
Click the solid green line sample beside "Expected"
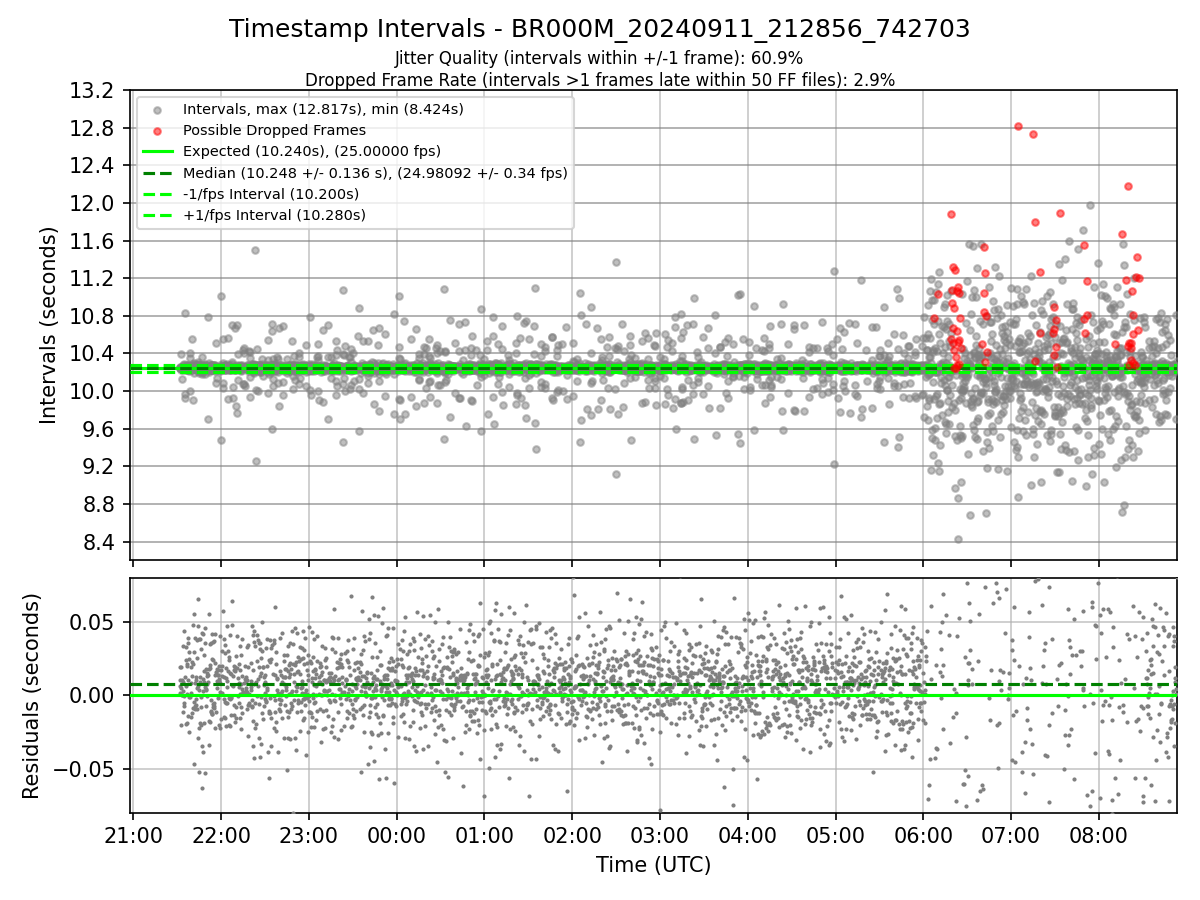(159, 151)
